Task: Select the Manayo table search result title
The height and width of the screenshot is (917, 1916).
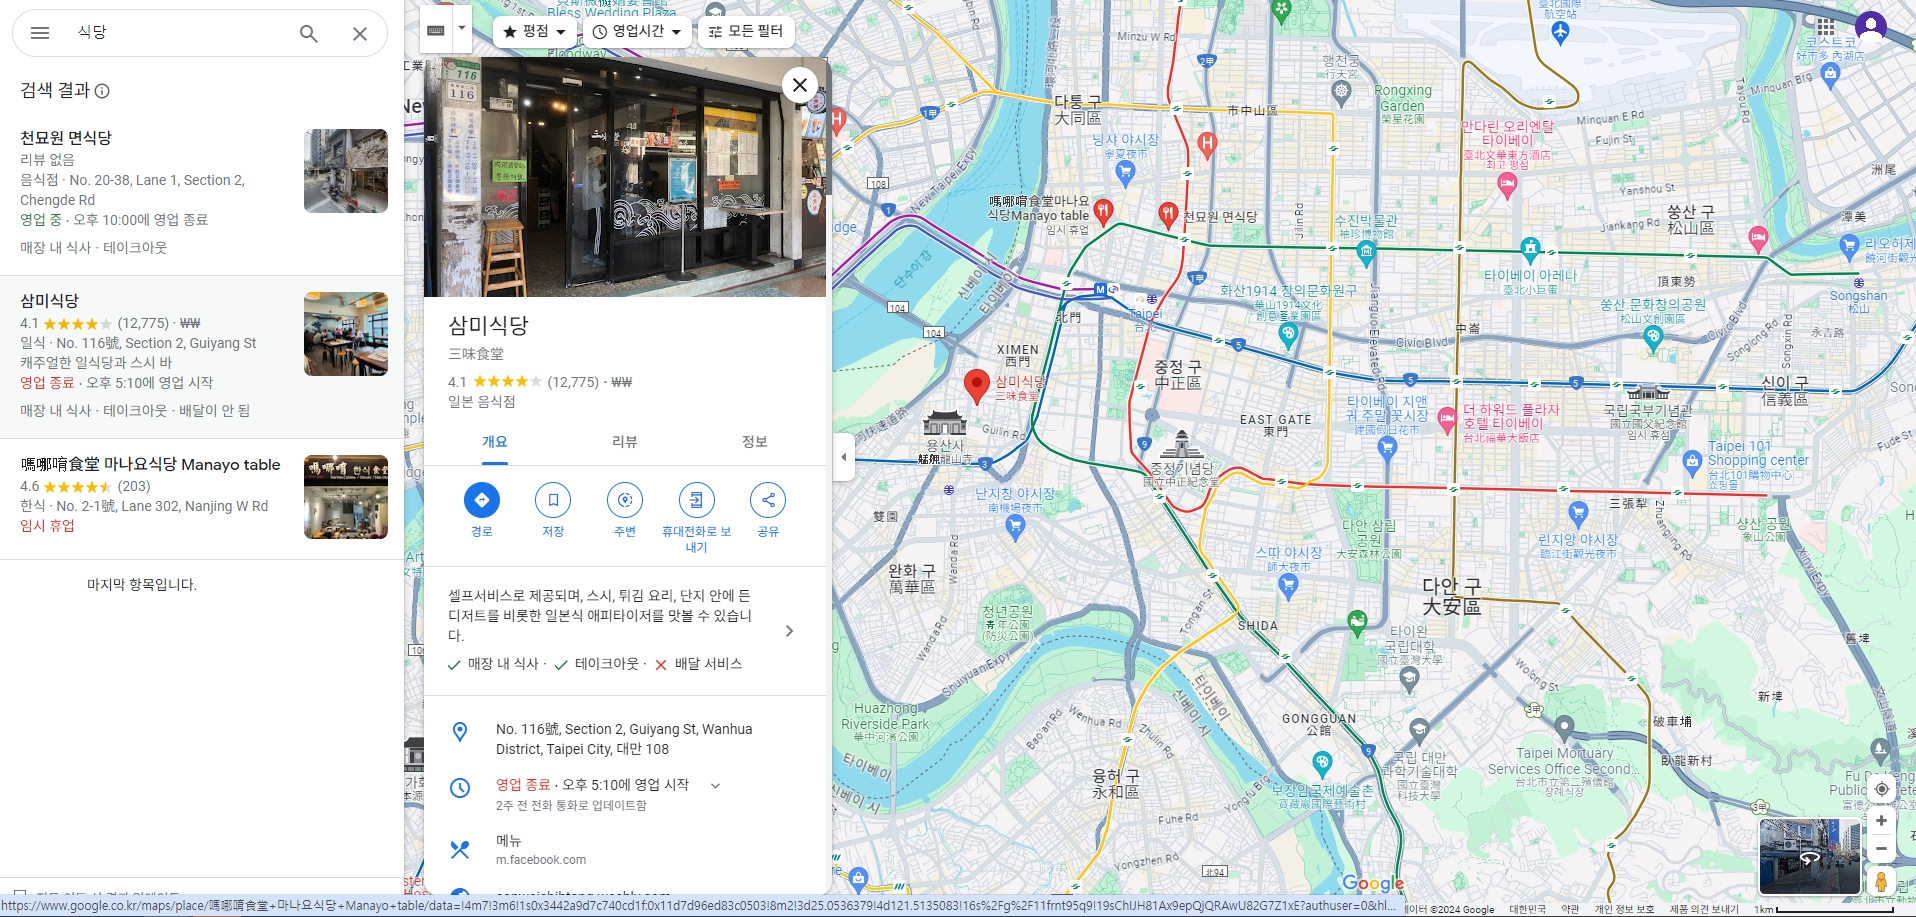Action: click(x=150, y=465)
